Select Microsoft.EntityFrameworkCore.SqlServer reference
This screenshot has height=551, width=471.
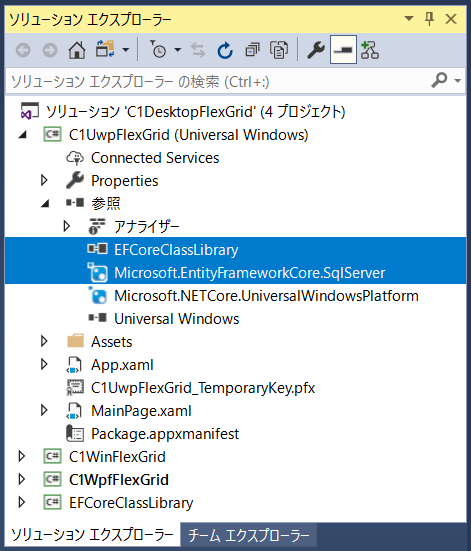pyautogui.click(x=250, y=273)
